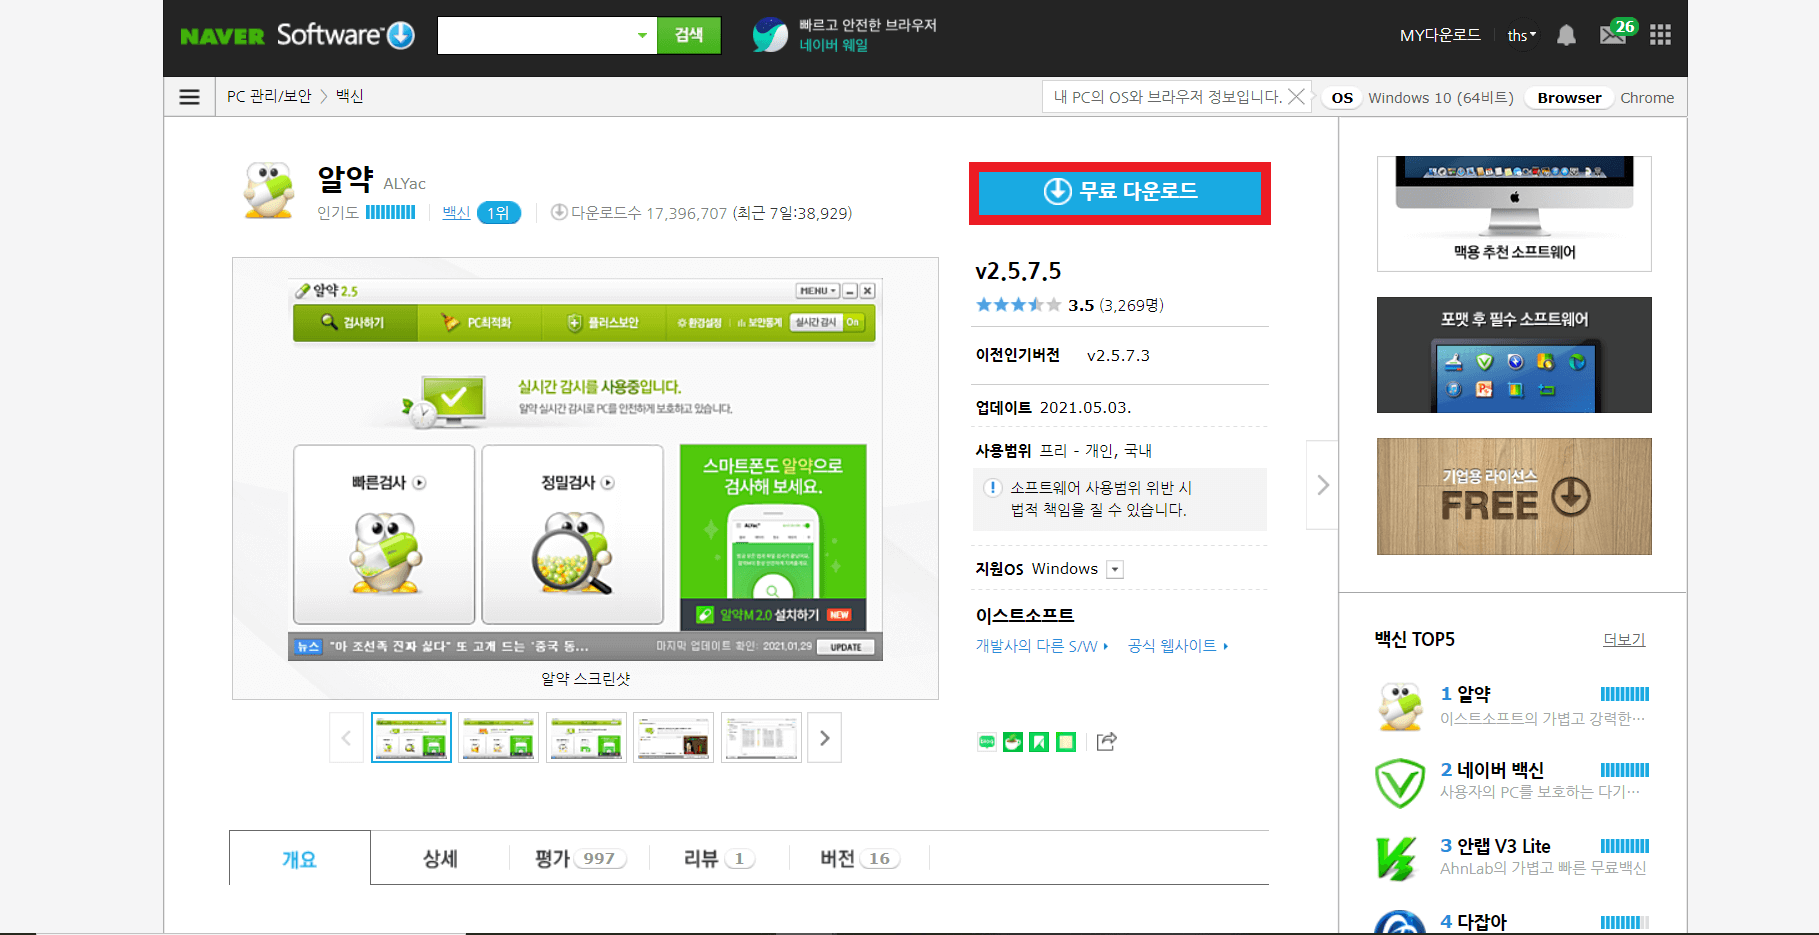Share via the Naver memo icon
Image resolution: width=1819 pixels, height=935 pixels.
1066,742
